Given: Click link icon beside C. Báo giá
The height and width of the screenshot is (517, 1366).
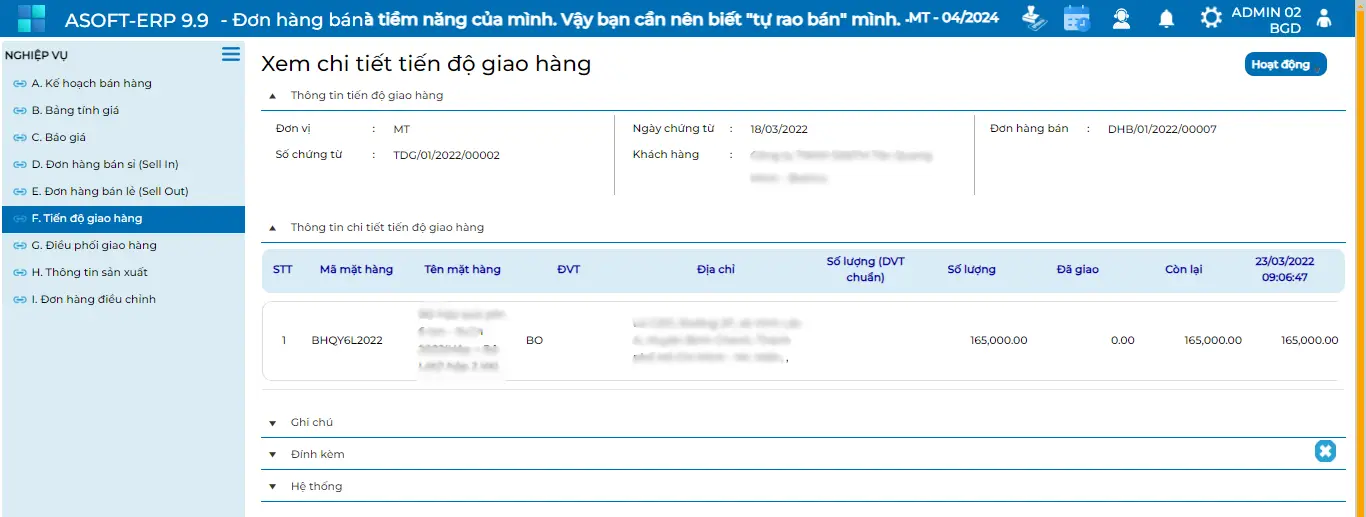Looking at the screenshot, I should point(19,138).
